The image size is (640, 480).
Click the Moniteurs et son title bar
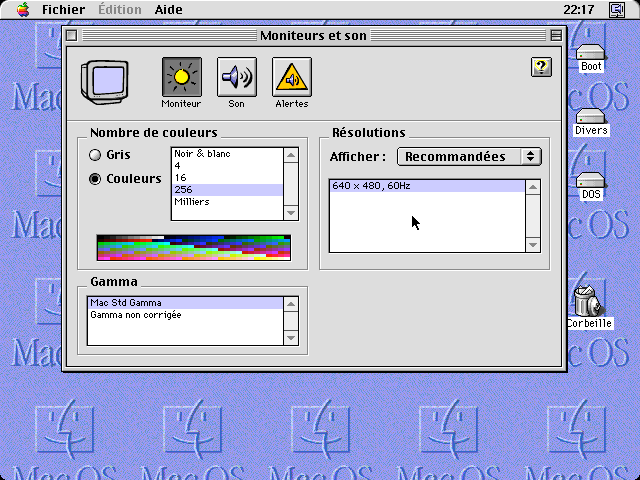point(313,36)
